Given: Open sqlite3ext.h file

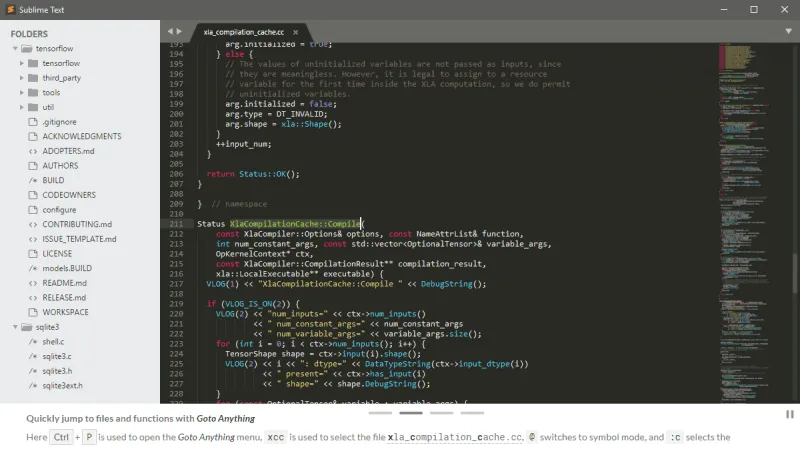Looking at the screenshot, I should (62, 386).
